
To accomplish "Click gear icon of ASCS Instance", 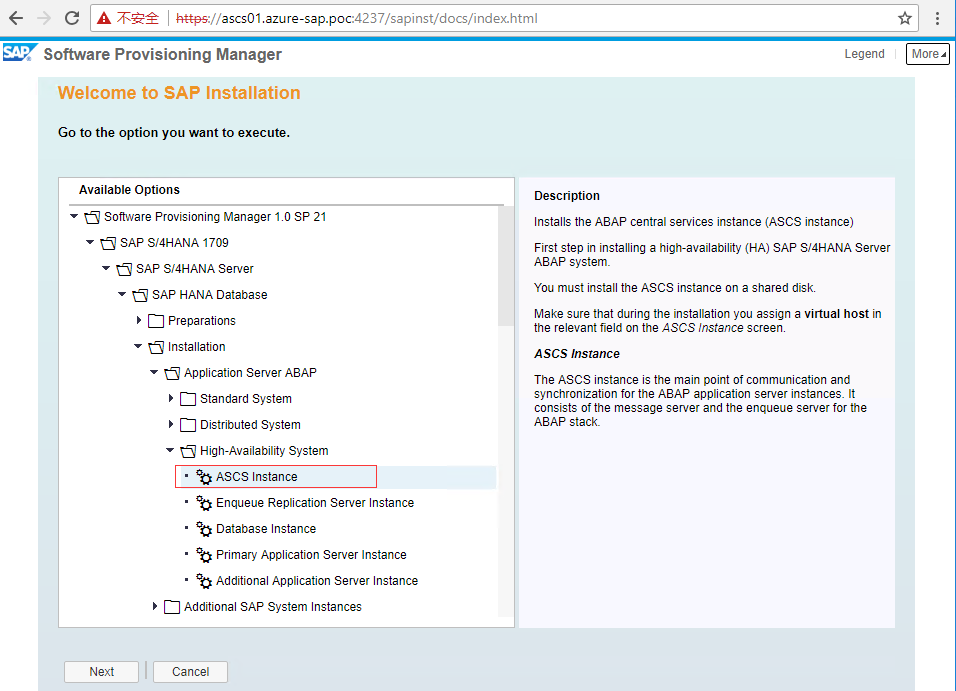I will coord(204,477).
